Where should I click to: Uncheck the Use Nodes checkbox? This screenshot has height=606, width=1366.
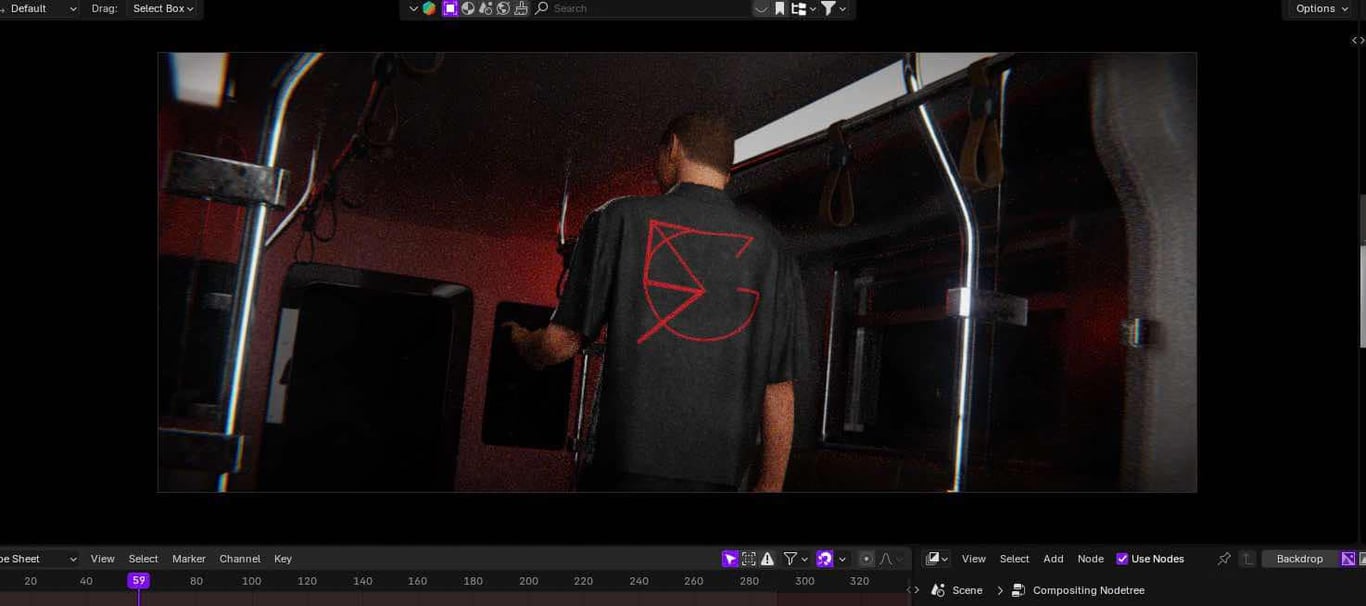[x=1121, y=558]
